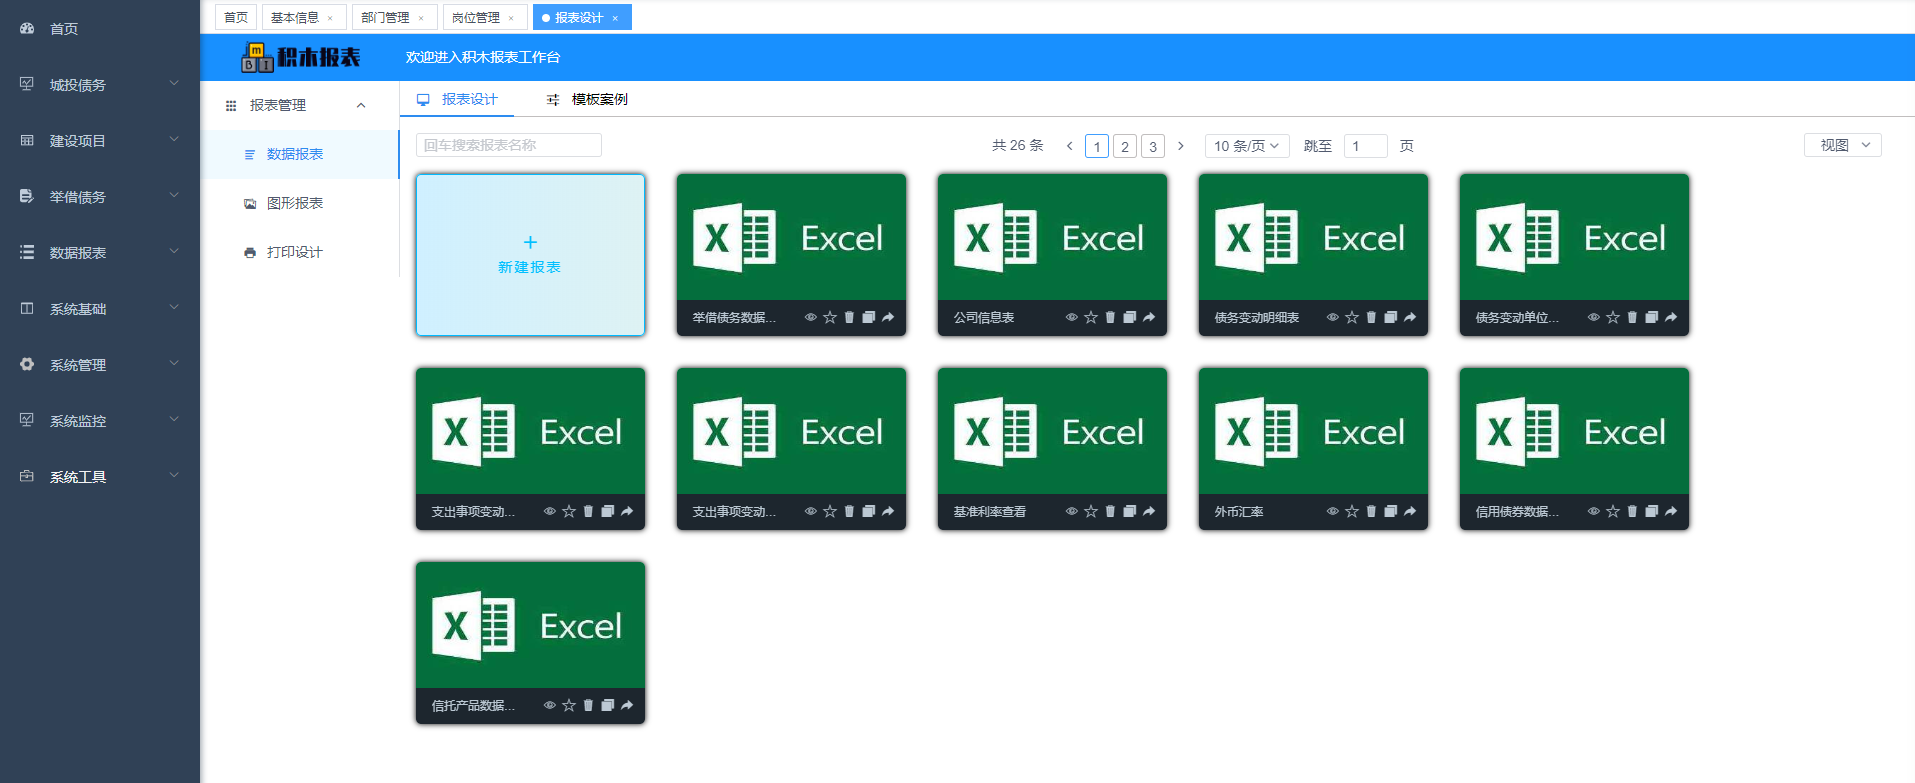Copy the 债务变动明细表 report
The height and width of the screenshot is (783, 1915).
pos(1390,317)
